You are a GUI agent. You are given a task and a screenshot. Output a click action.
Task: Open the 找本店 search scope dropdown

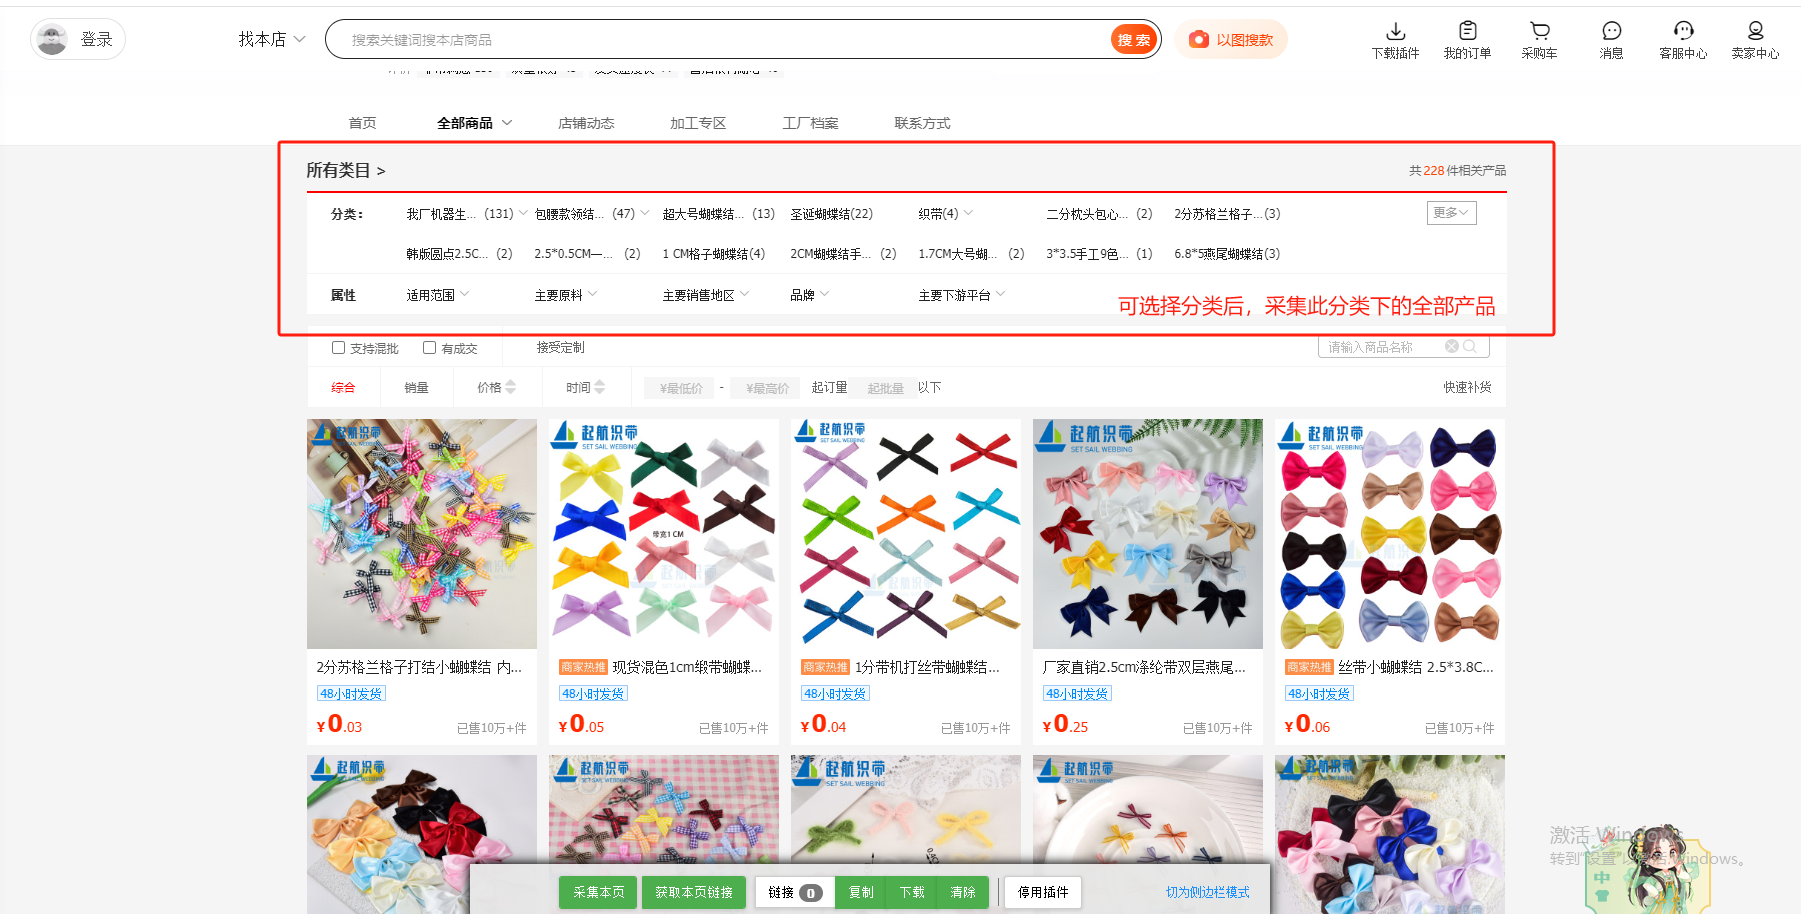pyautogui.click(x=271, y=40)
